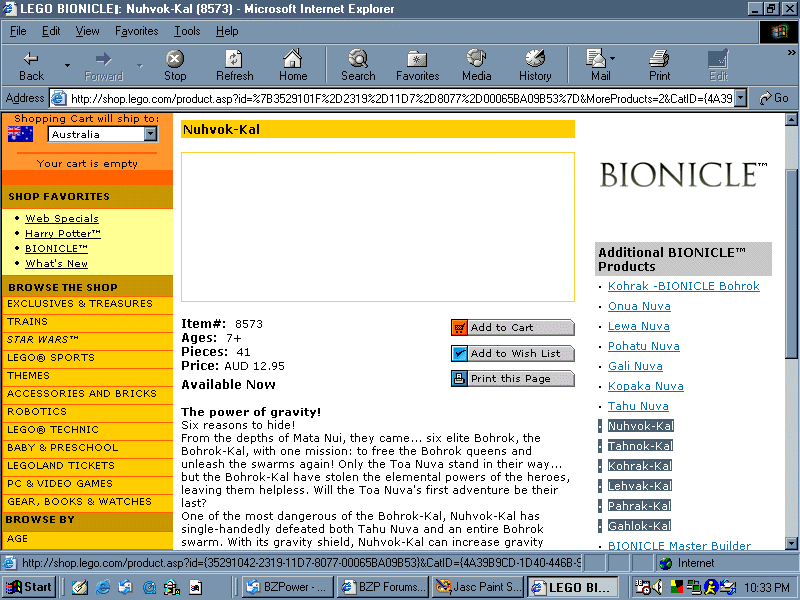Image resolution: width=800 pixels, height=600 pixels.
Task: Click the Back toolbar button
Action: coord(31,66)
